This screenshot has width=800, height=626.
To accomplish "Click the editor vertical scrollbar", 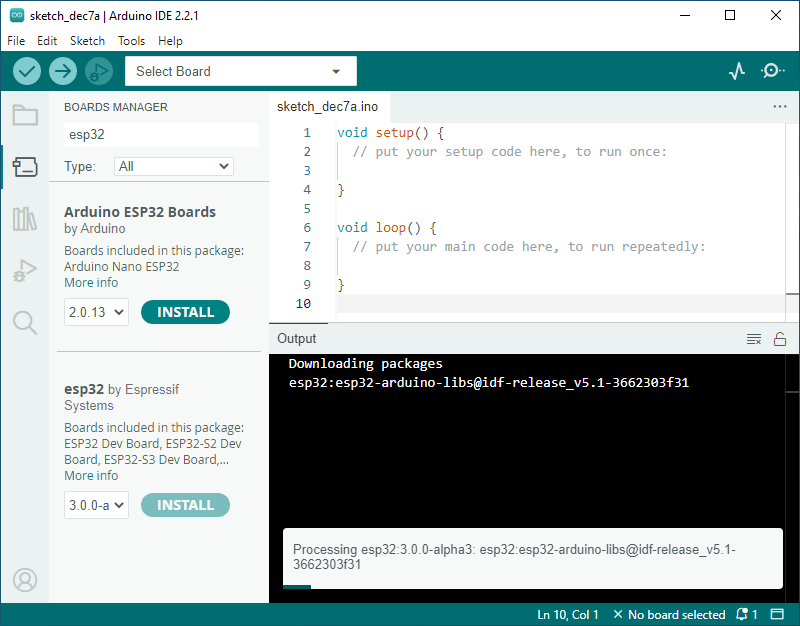I will 792,222.
